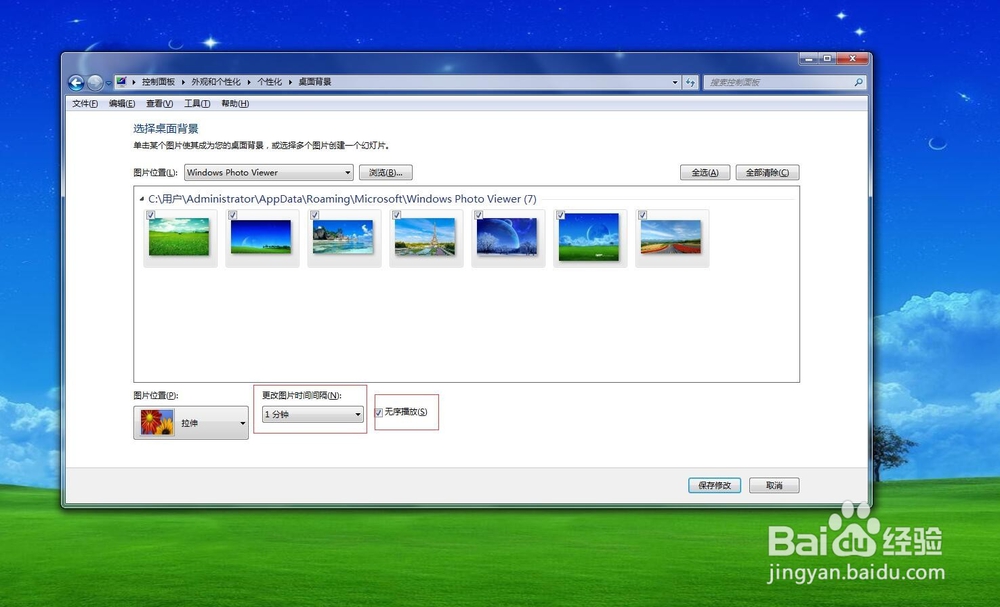Uncheck the tropical beach wallpaper checkbox
This screenshot has width=1000, height=607.
pyautogui.click(x=314, y=215)
